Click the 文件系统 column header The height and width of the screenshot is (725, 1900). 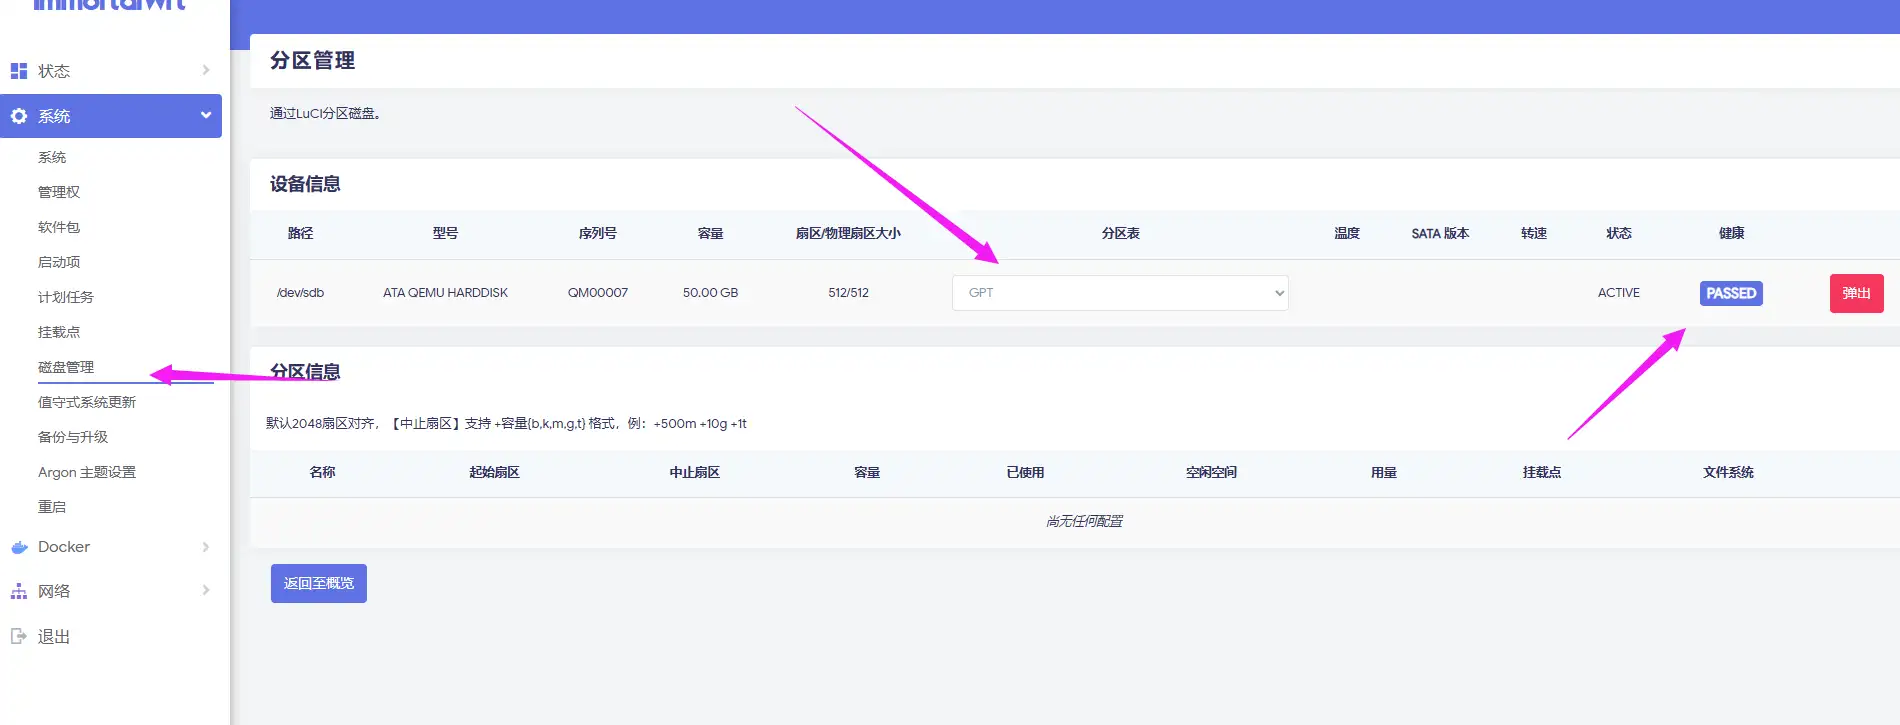pos(1728,472)
